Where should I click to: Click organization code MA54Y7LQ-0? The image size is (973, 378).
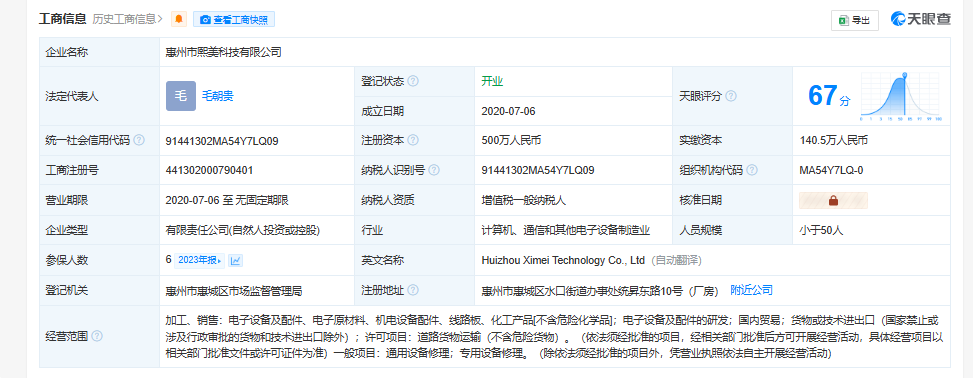(832, 170)
